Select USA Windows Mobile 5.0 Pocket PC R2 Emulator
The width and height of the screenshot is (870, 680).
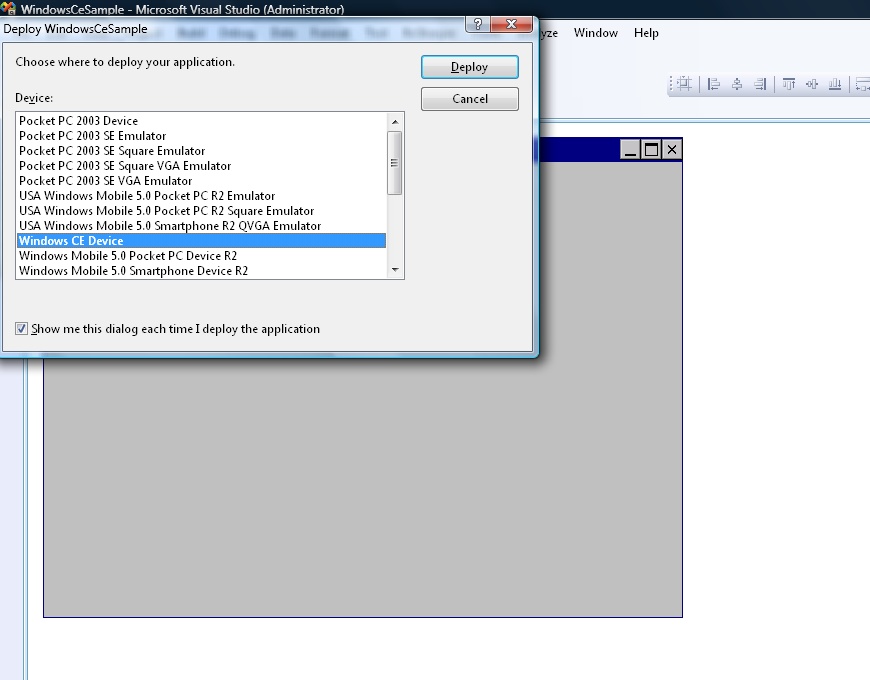tap(201, 196)
